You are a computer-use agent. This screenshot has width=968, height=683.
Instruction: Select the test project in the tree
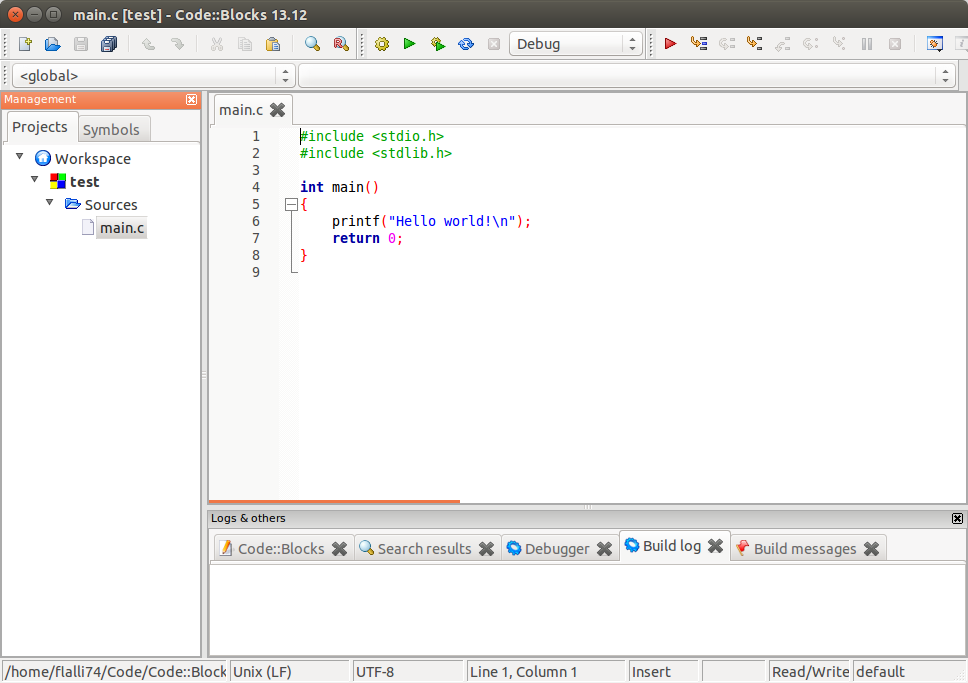pos(85,182)
